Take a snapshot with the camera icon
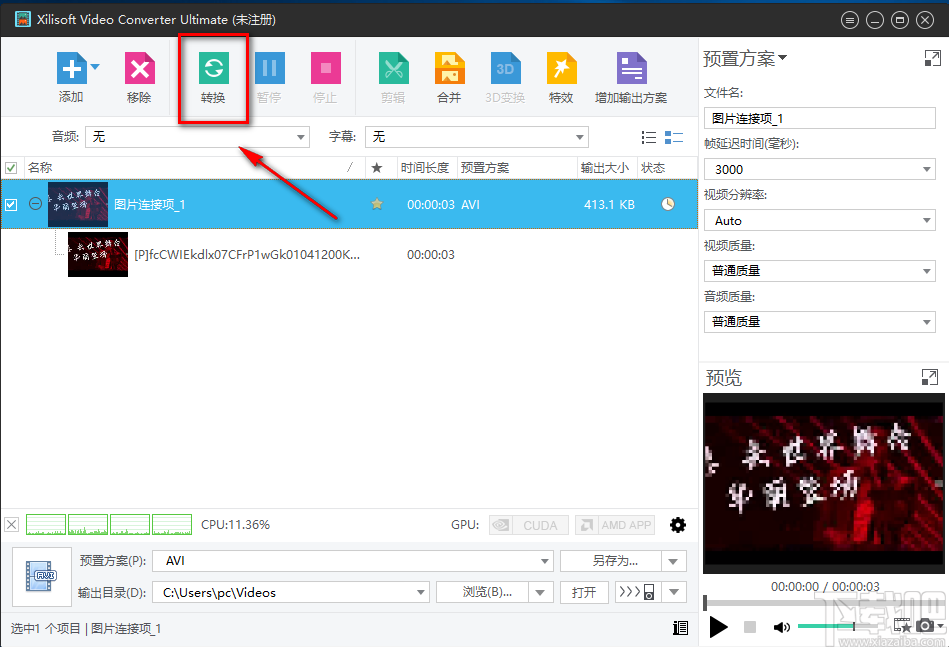The image size is (949, 647). coord(925,627)
